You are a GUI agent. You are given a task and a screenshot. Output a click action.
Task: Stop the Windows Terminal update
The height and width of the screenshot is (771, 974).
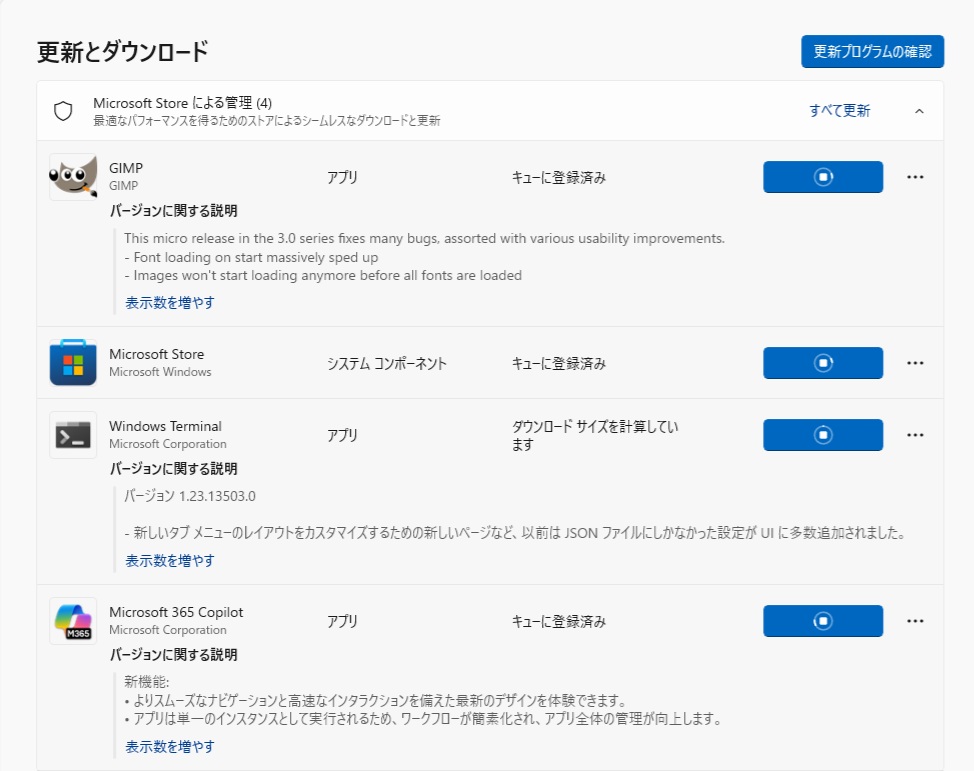click(x=823, y=435)
